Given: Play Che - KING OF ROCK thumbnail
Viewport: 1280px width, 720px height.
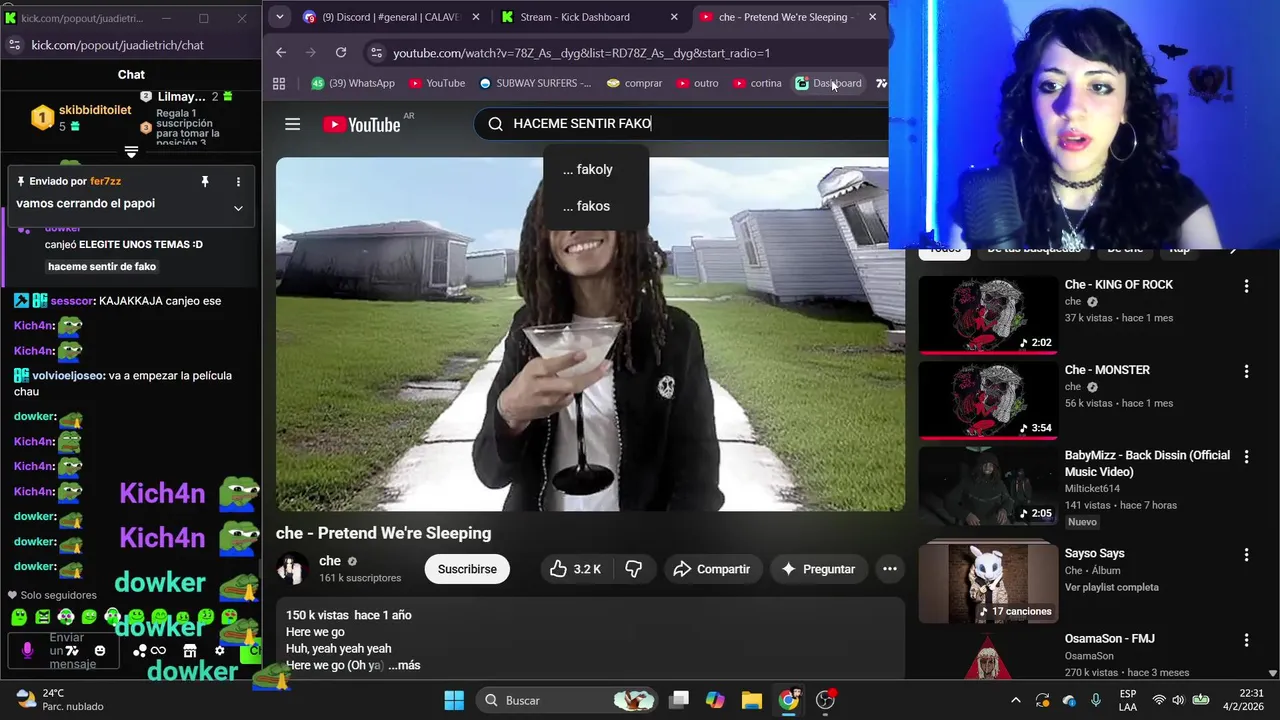Looking at the screenshot, I should point(987,315).
